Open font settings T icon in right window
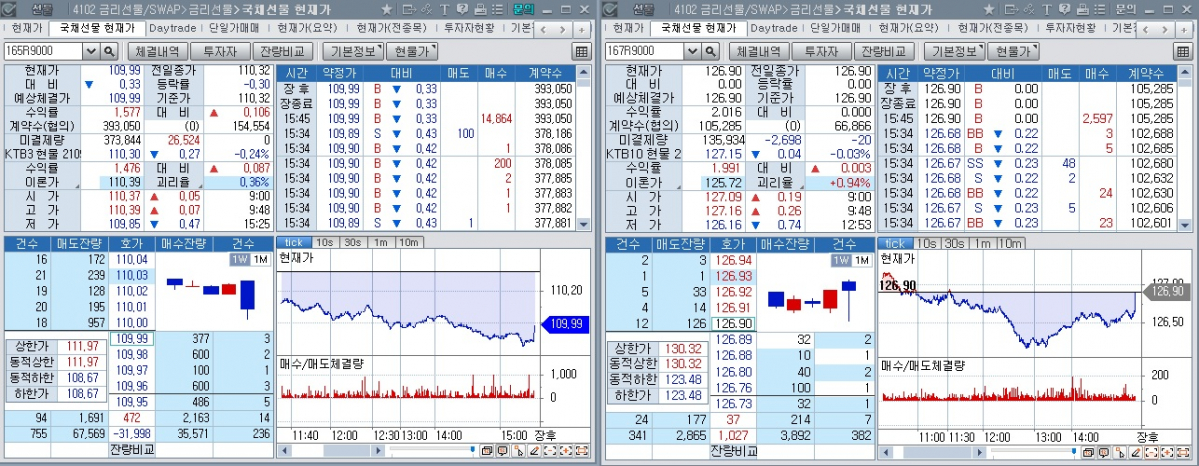The height and width of the screenshot is (466, 1199). coord(1047,10)
